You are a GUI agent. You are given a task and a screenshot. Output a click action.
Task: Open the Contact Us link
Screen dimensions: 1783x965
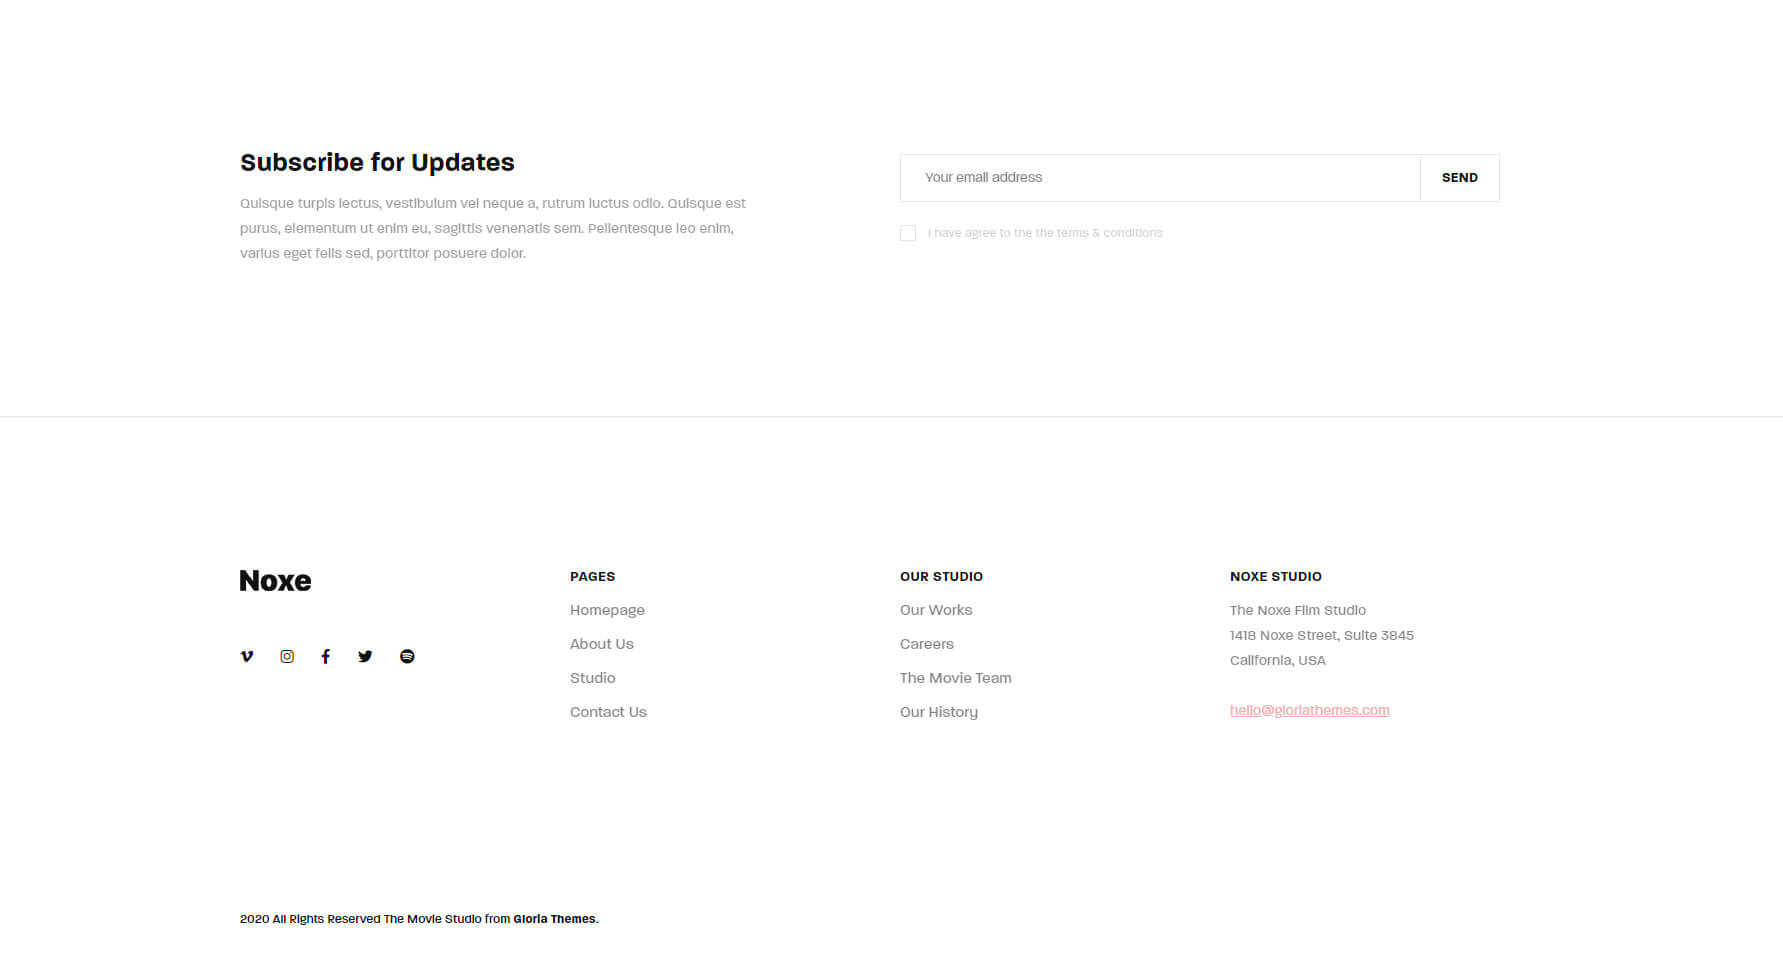pyautogui.click(x=608, y=712)
